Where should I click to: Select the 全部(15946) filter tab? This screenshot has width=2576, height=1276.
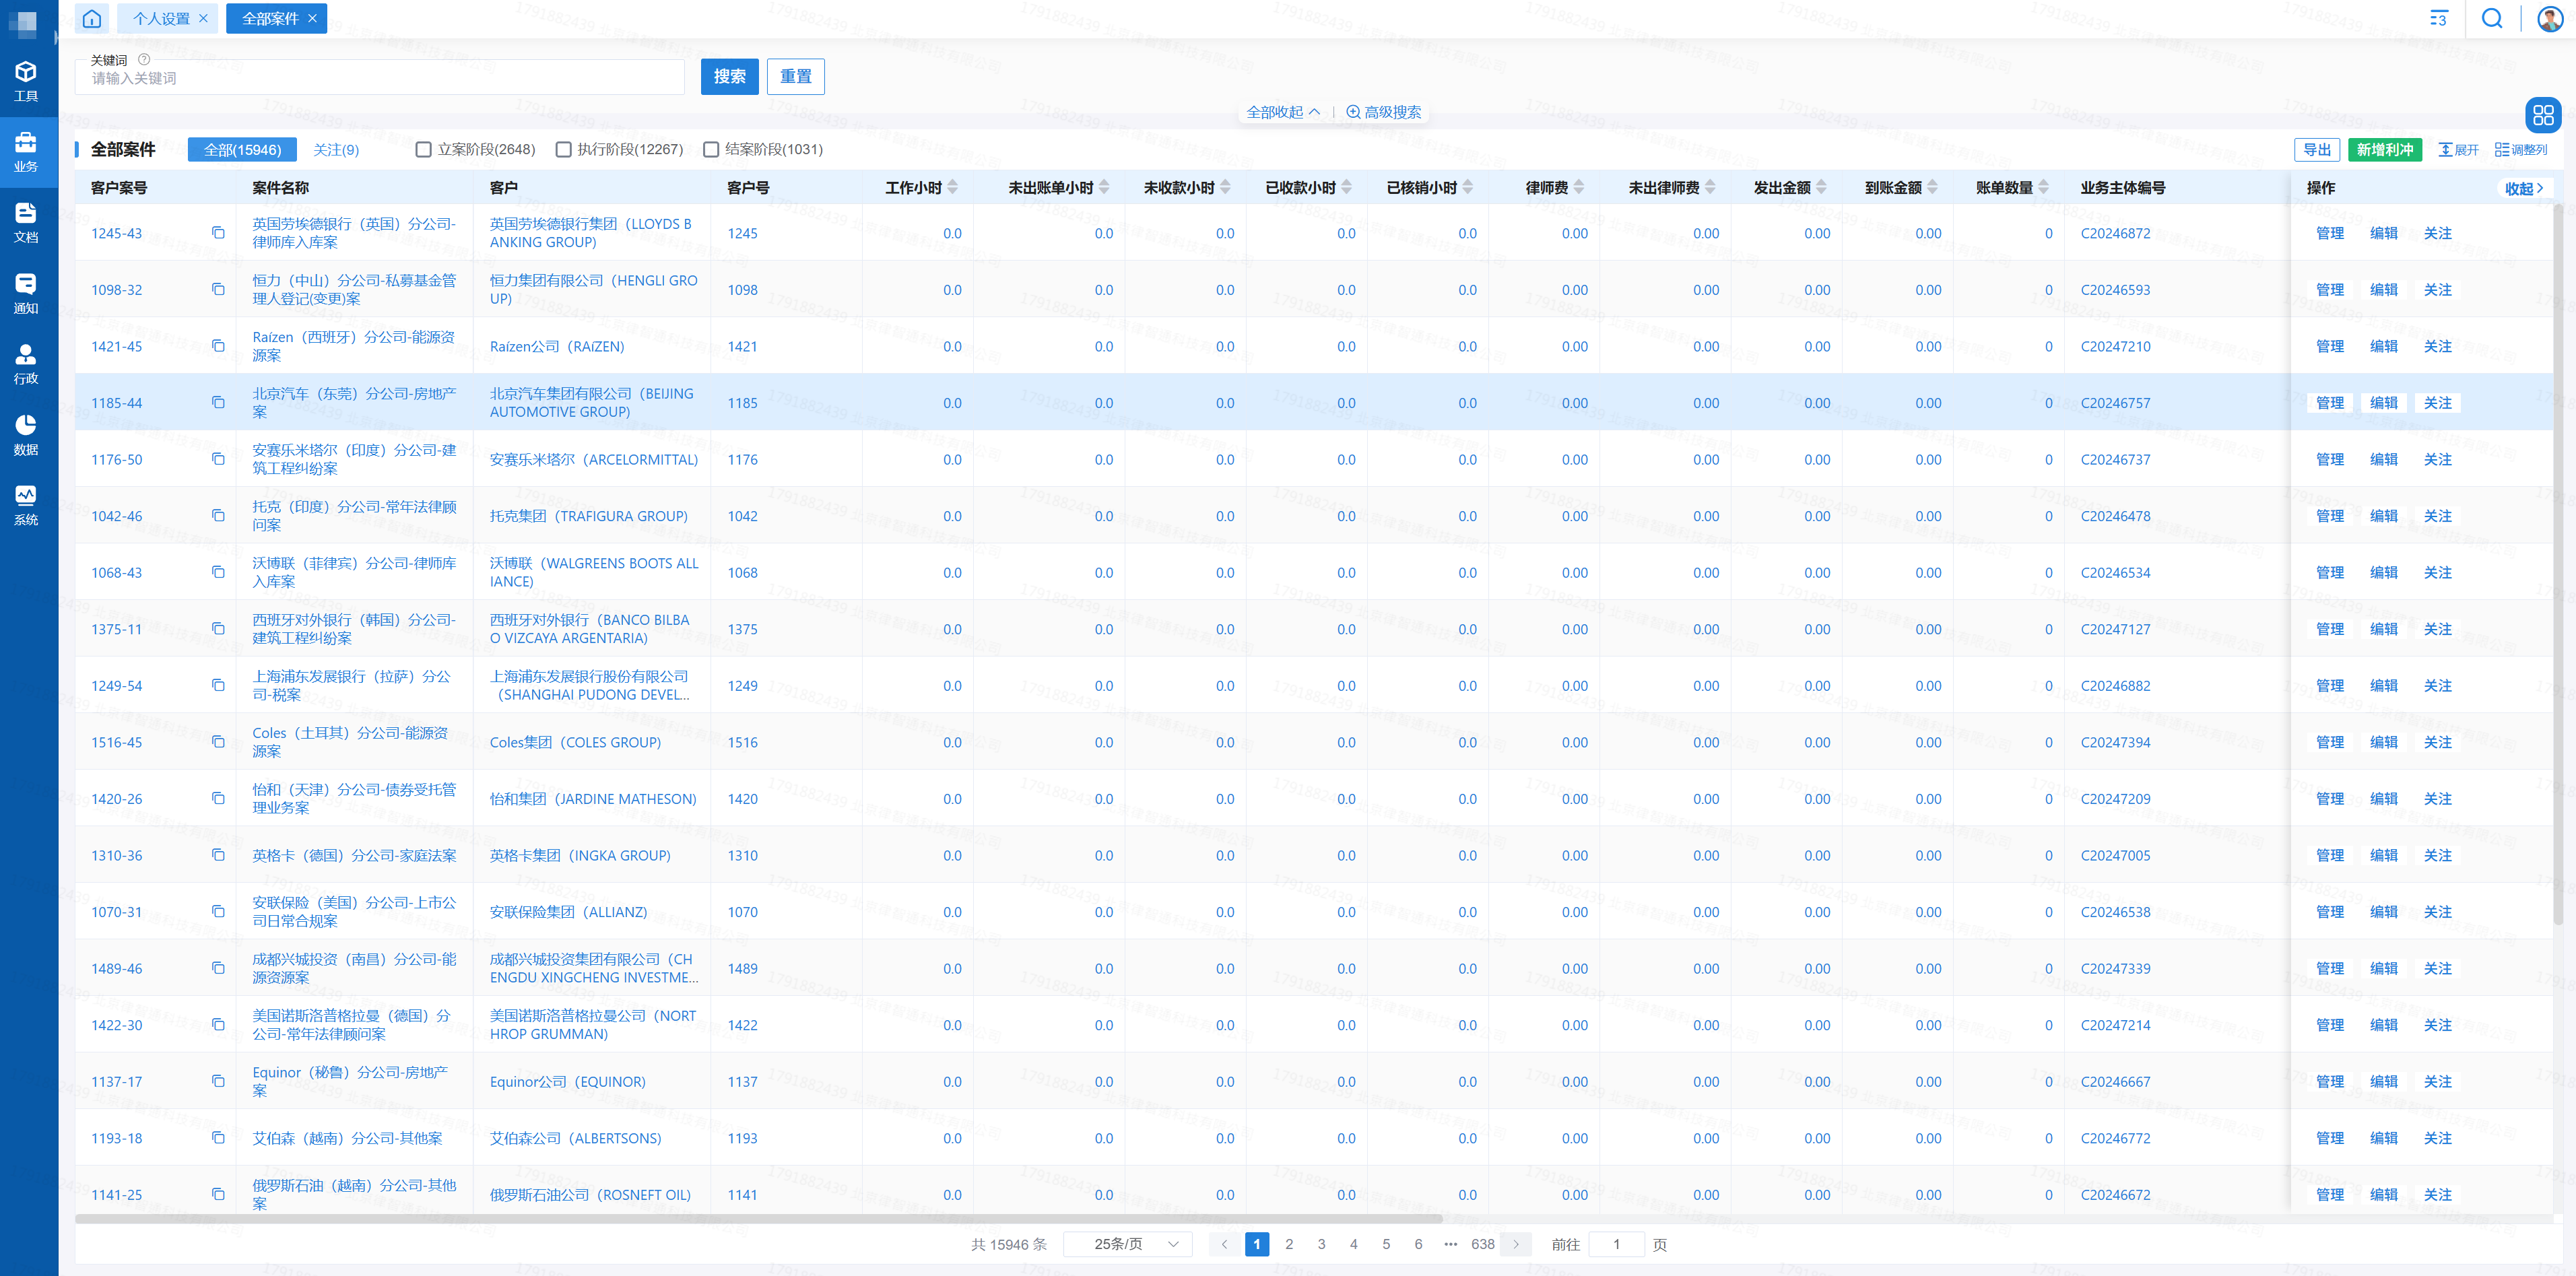tap(242, 150)
